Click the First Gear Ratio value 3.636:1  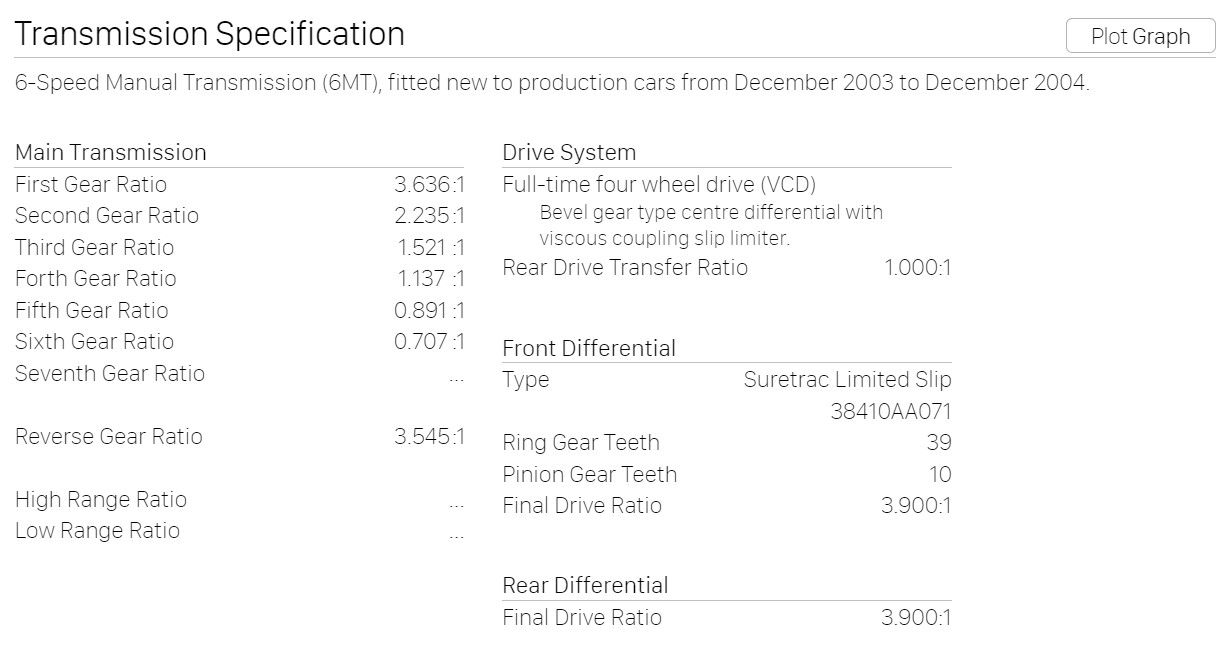(429, 184)
